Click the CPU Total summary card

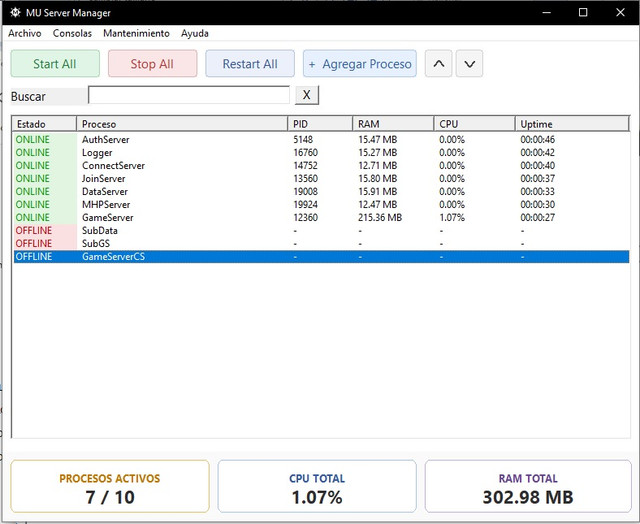pos(317,486)
